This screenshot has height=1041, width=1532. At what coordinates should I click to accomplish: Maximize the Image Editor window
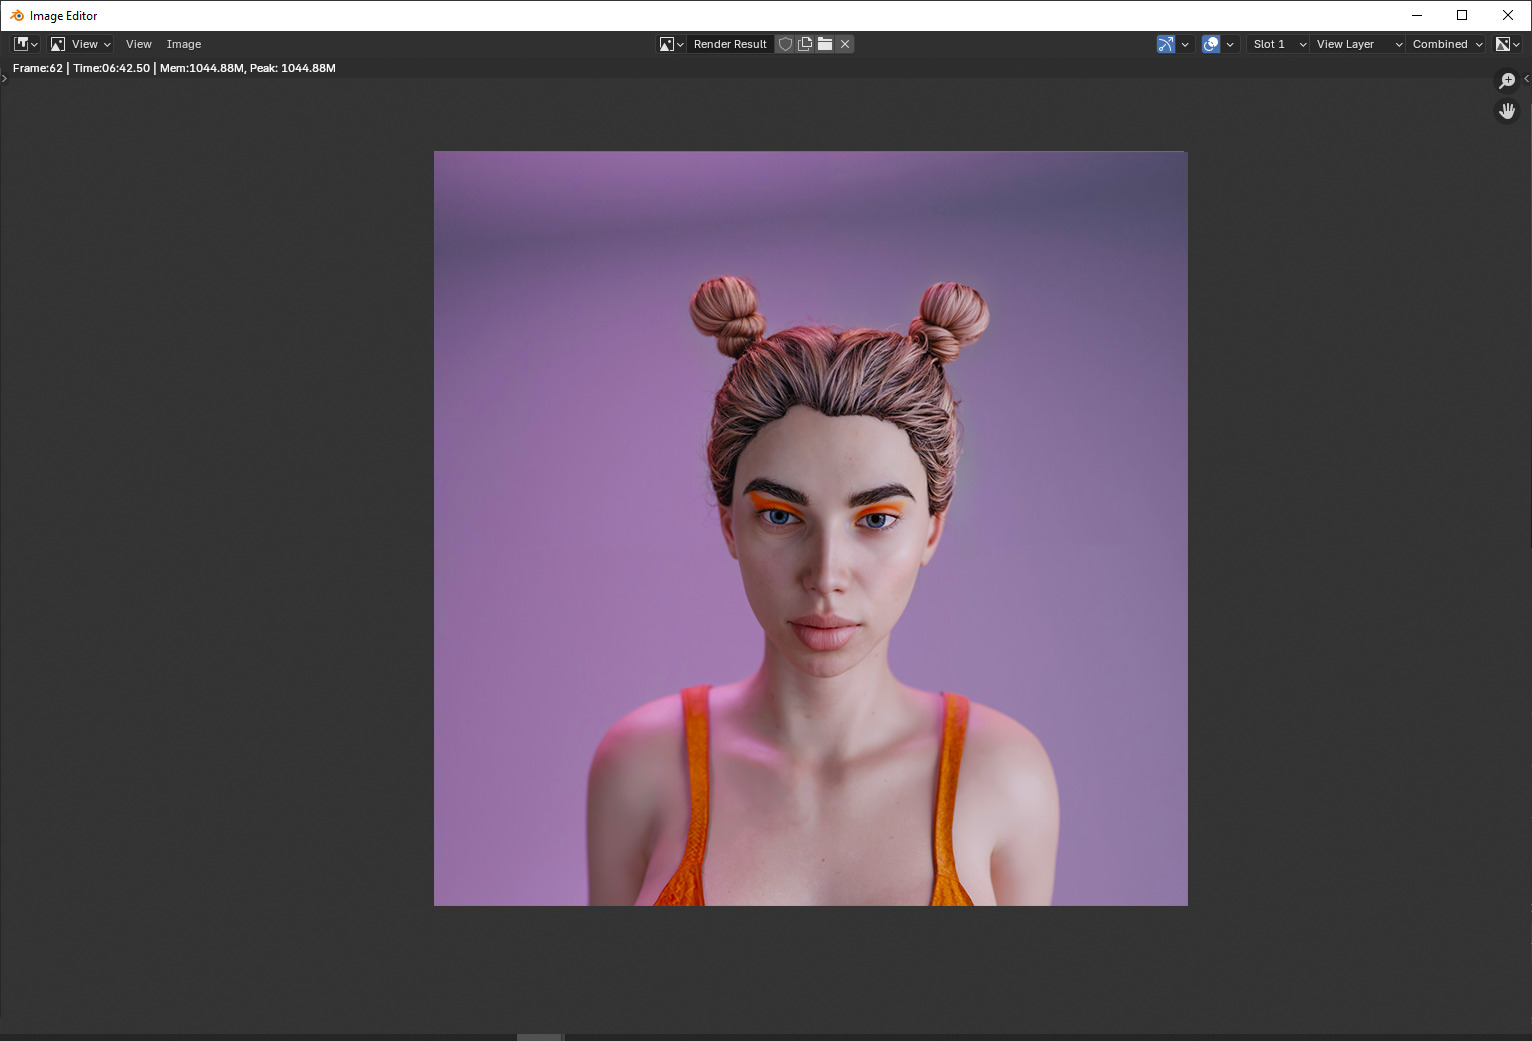1462,15
